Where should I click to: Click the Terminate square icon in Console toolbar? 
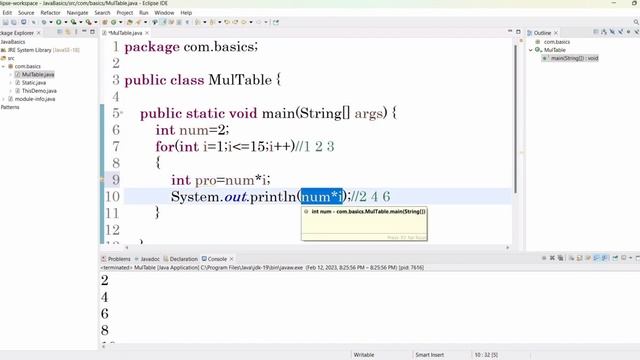coord(544,258)
